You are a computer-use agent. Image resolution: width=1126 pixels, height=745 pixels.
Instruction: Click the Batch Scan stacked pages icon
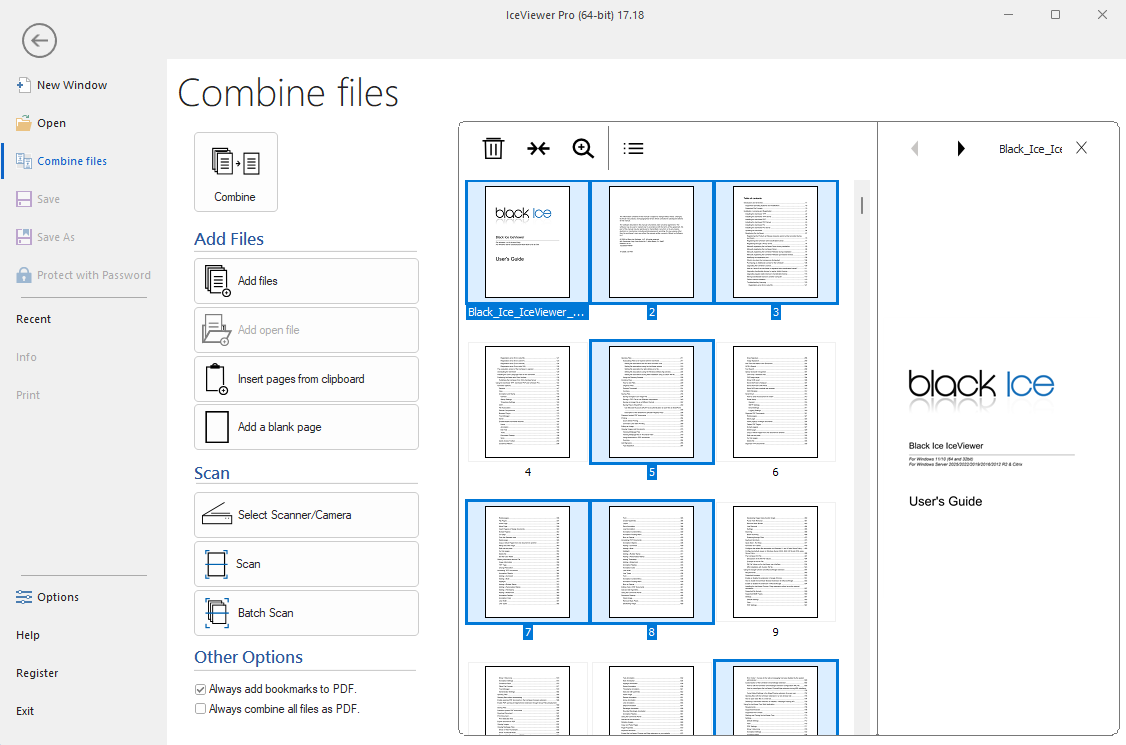217,613
